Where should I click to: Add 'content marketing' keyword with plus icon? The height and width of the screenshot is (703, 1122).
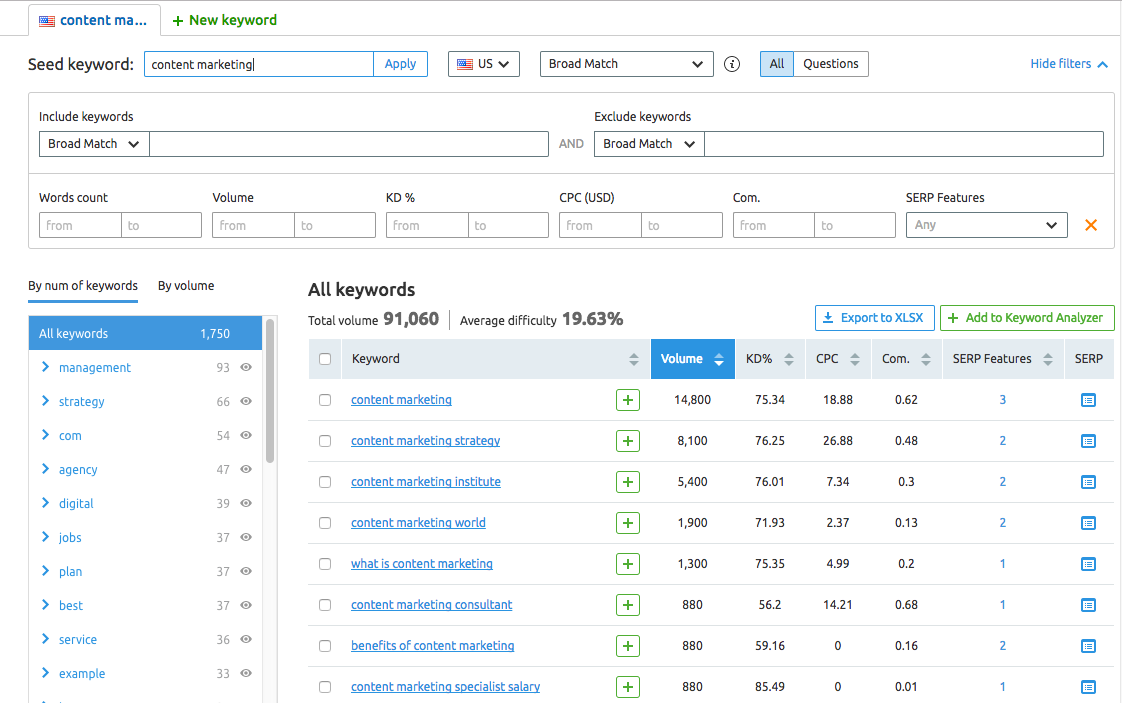click(x=628, y=400)
